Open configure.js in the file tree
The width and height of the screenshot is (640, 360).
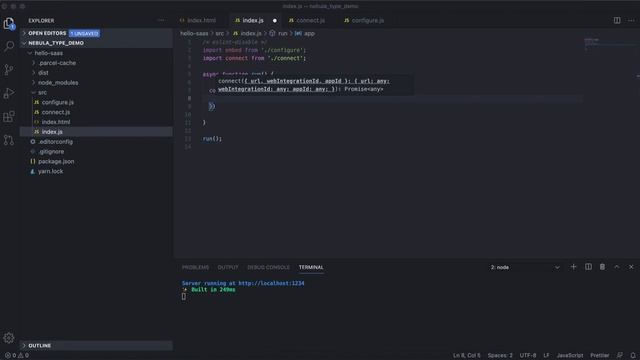pyautogui.click(x=96, y=102)
